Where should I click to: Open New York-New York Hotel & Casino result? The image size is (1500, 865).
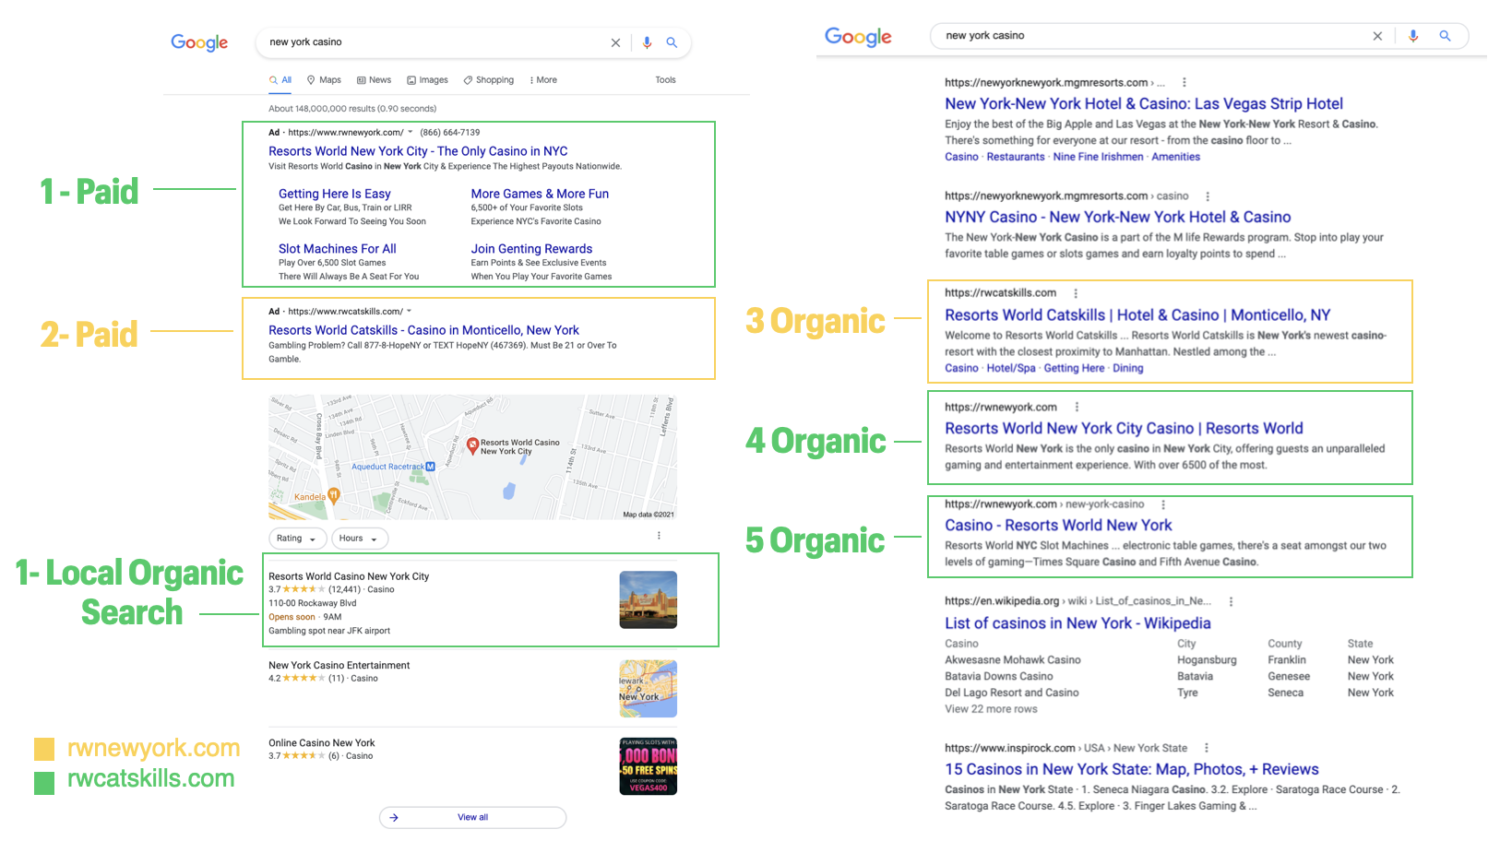click(1144, 104)
